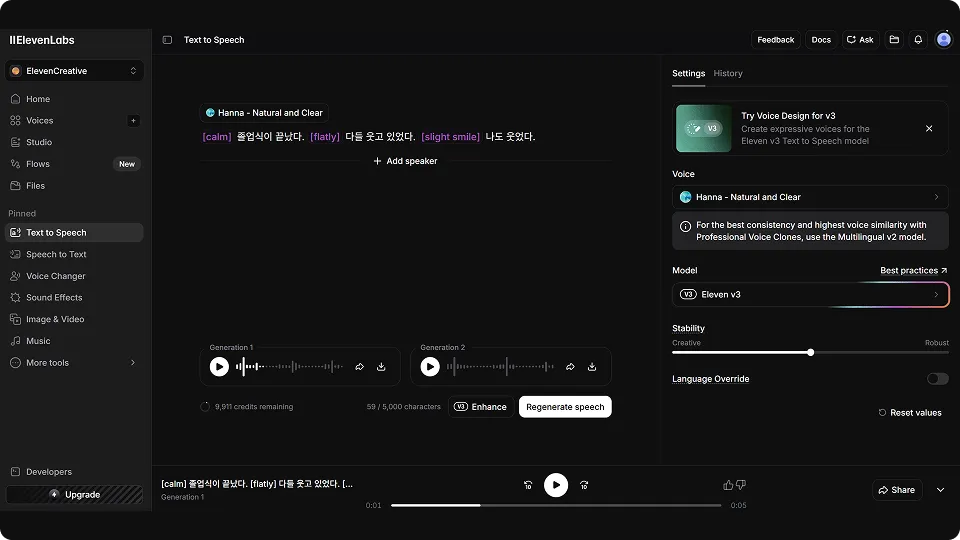Expand More tools submenu
The width and height of the screenshot is (960, 540).
(74, 362)
